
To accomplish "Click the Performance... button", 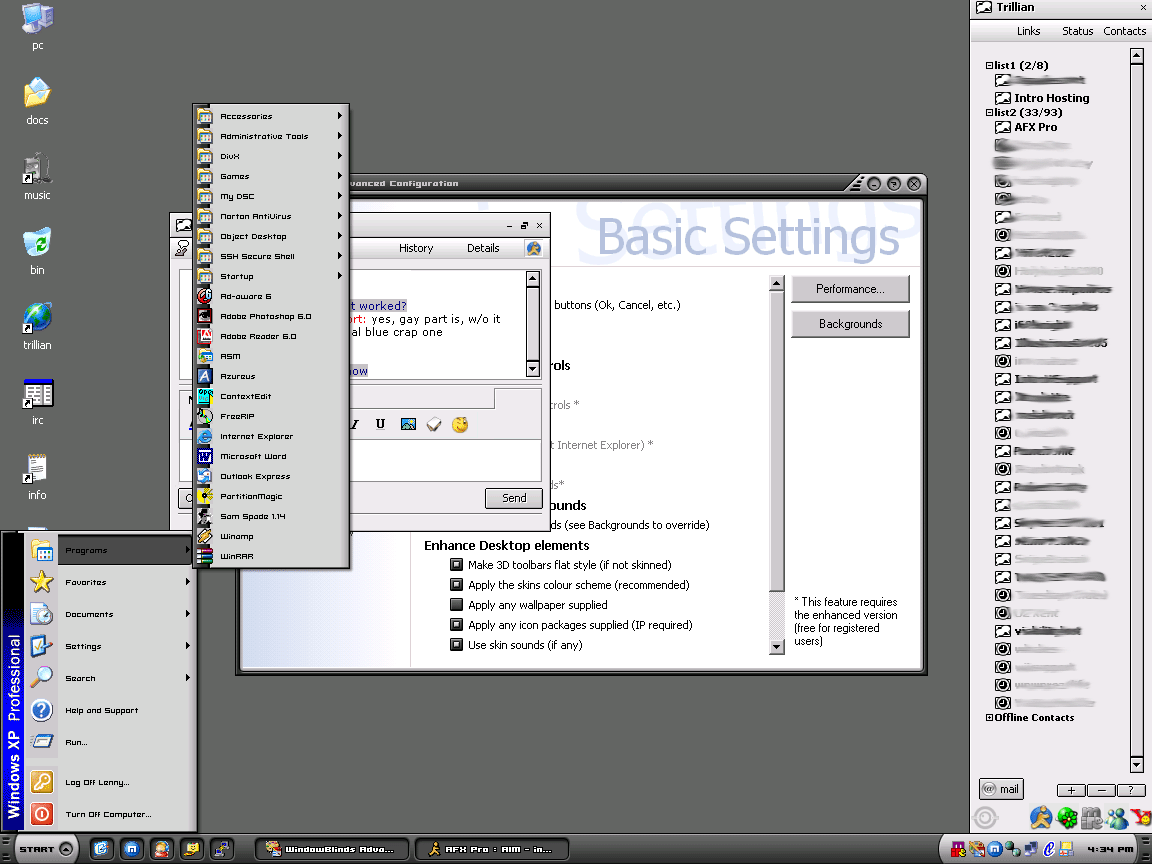I will (850, 289).
